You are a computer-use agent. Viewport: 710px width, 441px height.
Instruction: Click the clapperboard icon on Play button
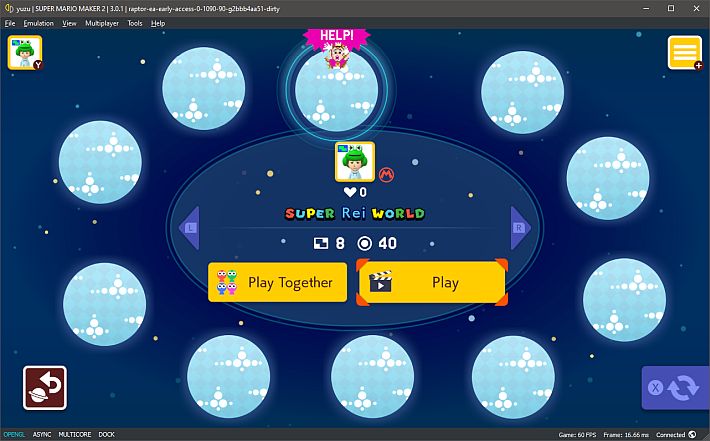point(380,282)
